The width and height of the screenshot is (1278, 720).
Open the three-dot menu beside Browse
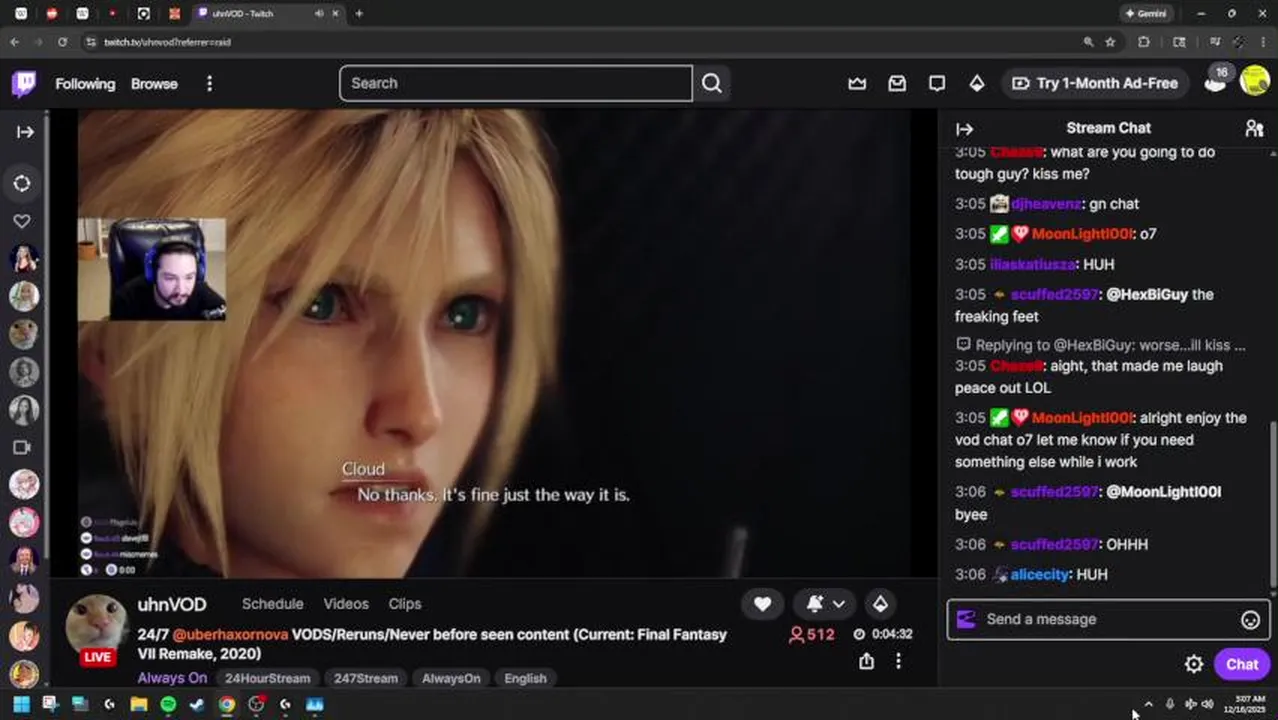[209, 84]
